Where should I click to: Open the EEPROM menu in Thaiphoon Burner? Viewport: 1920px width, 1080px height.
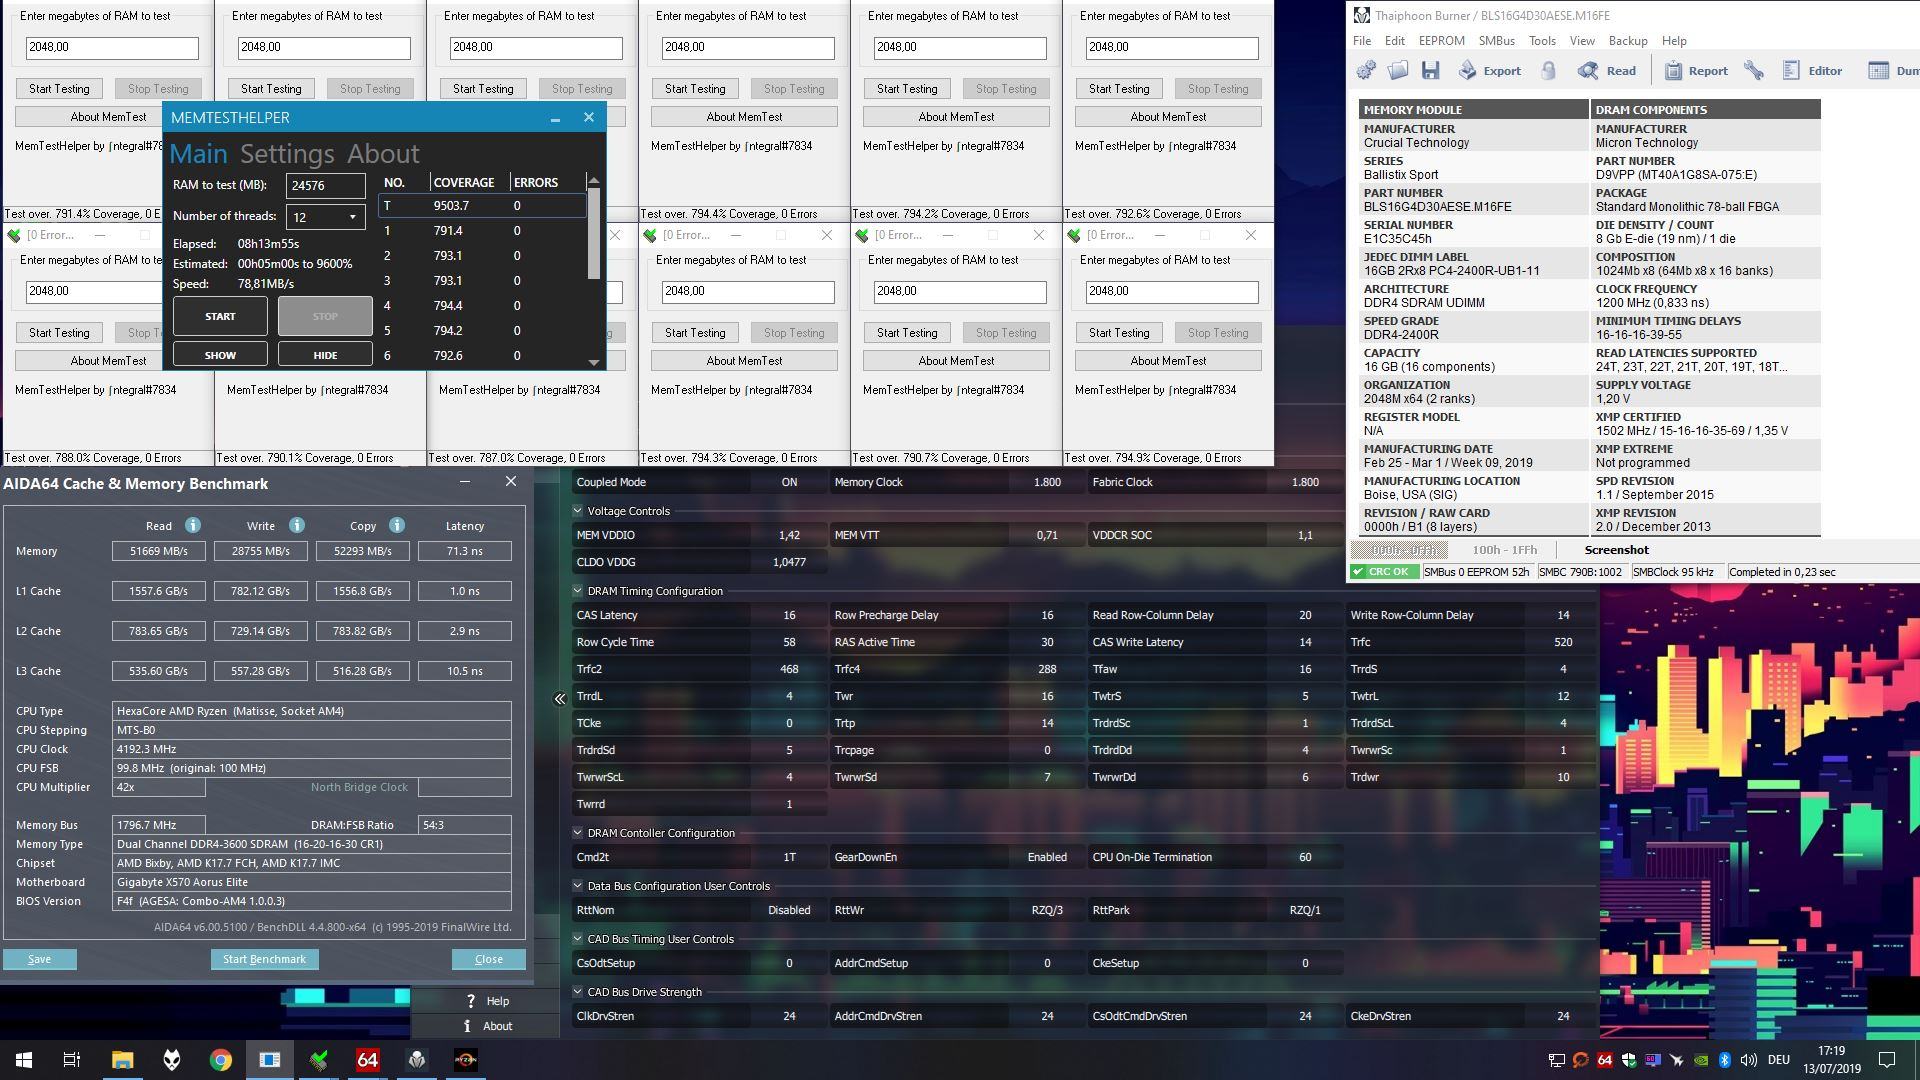[x=1441, y=41]
